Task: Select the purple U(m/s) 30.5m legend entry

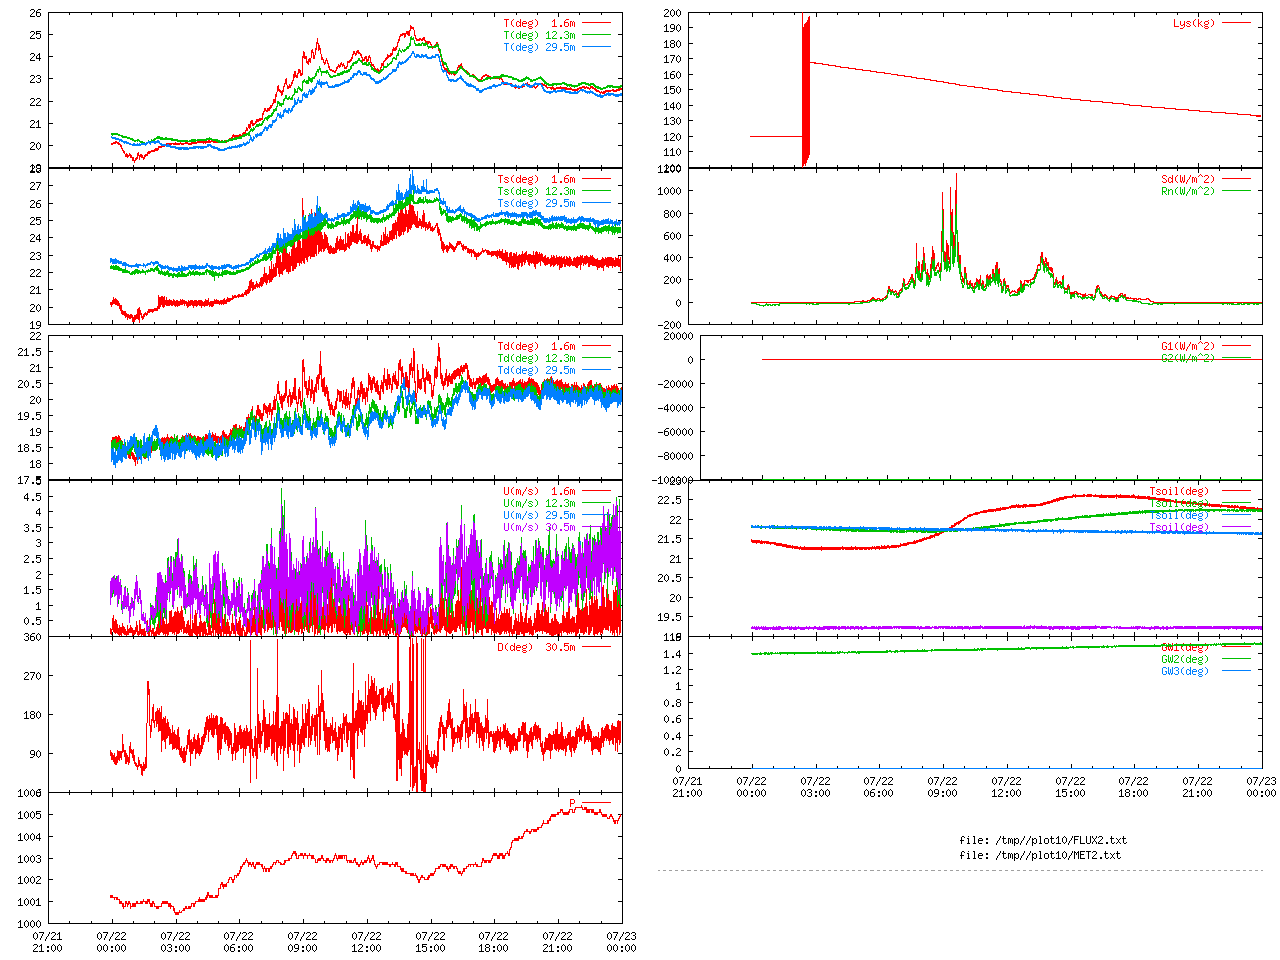Action: (x=539, y=527)
